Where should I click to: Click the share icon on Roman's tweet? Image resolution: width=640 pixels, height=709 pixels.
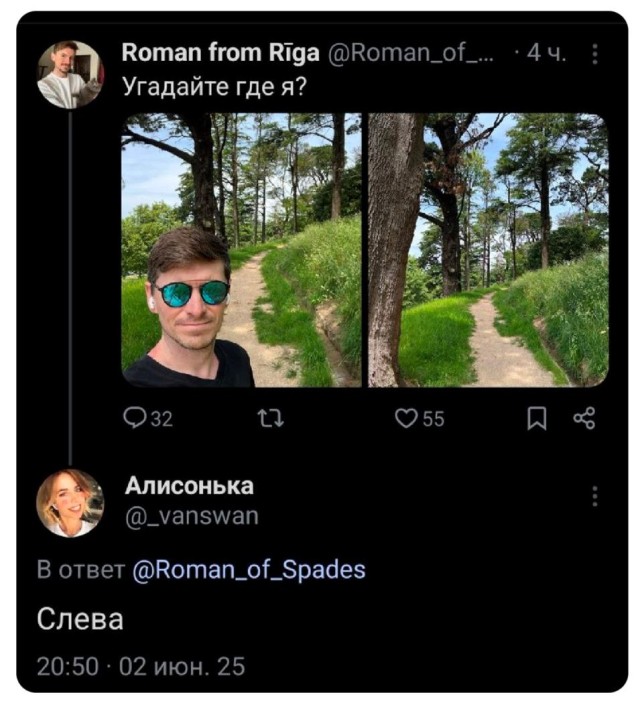(x=585, y=420)
